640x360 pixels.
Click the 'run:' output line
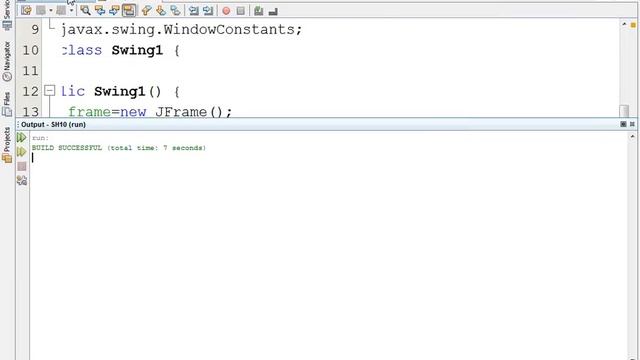tap(40, 138)
